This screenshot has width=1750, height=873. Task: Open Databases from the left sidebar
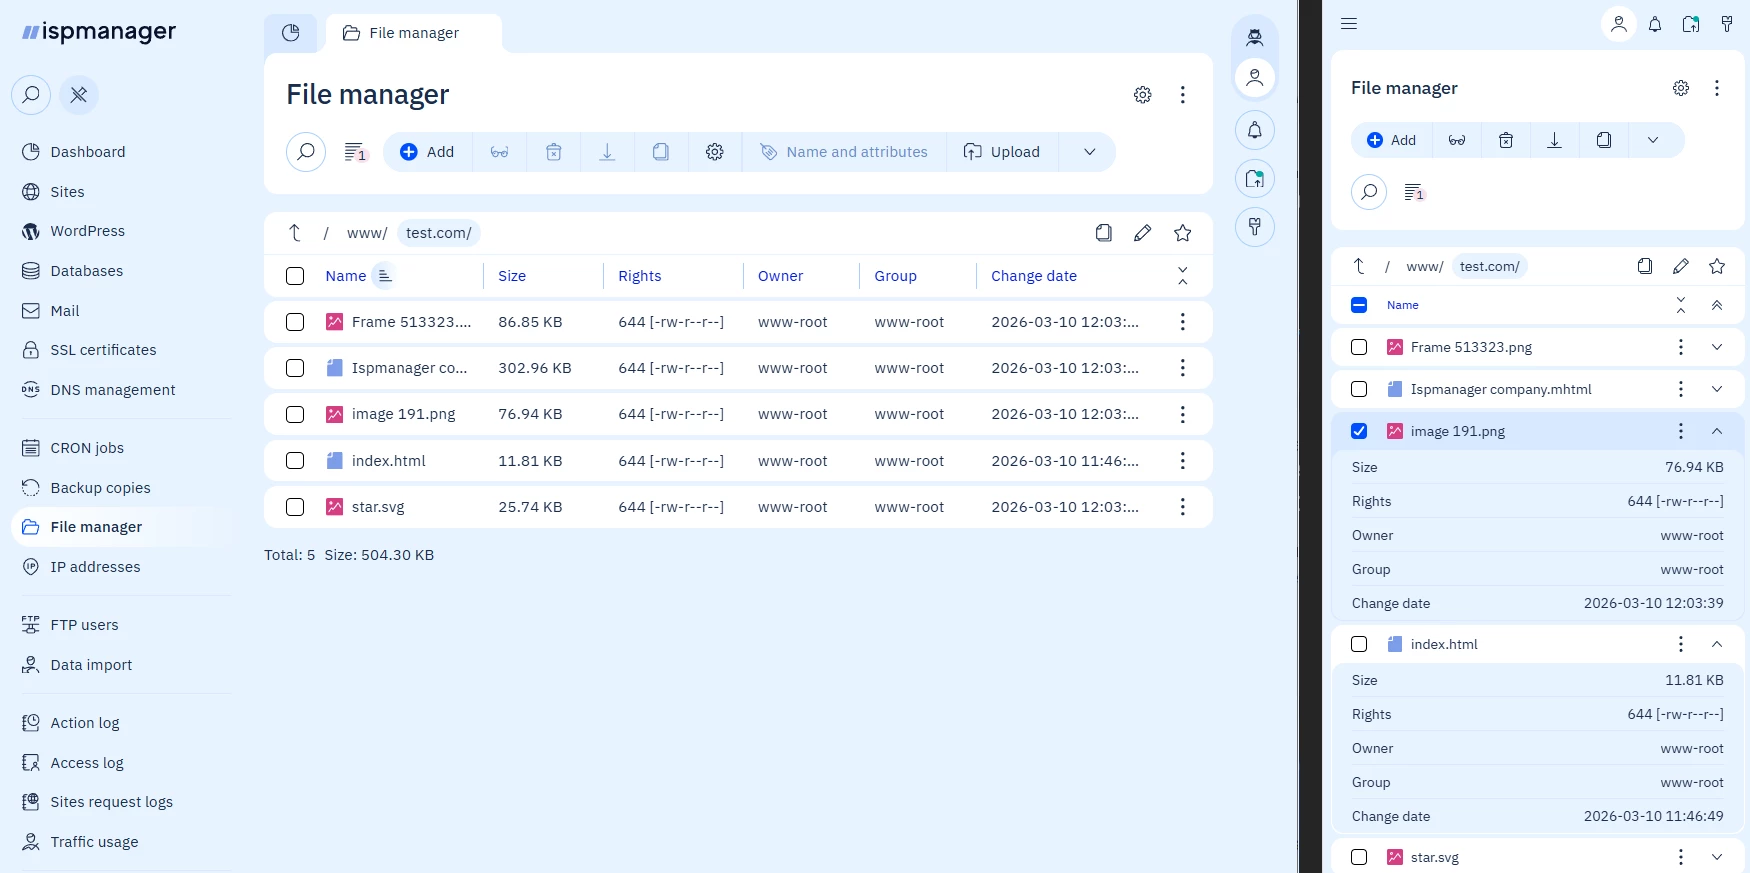point(86,271)
